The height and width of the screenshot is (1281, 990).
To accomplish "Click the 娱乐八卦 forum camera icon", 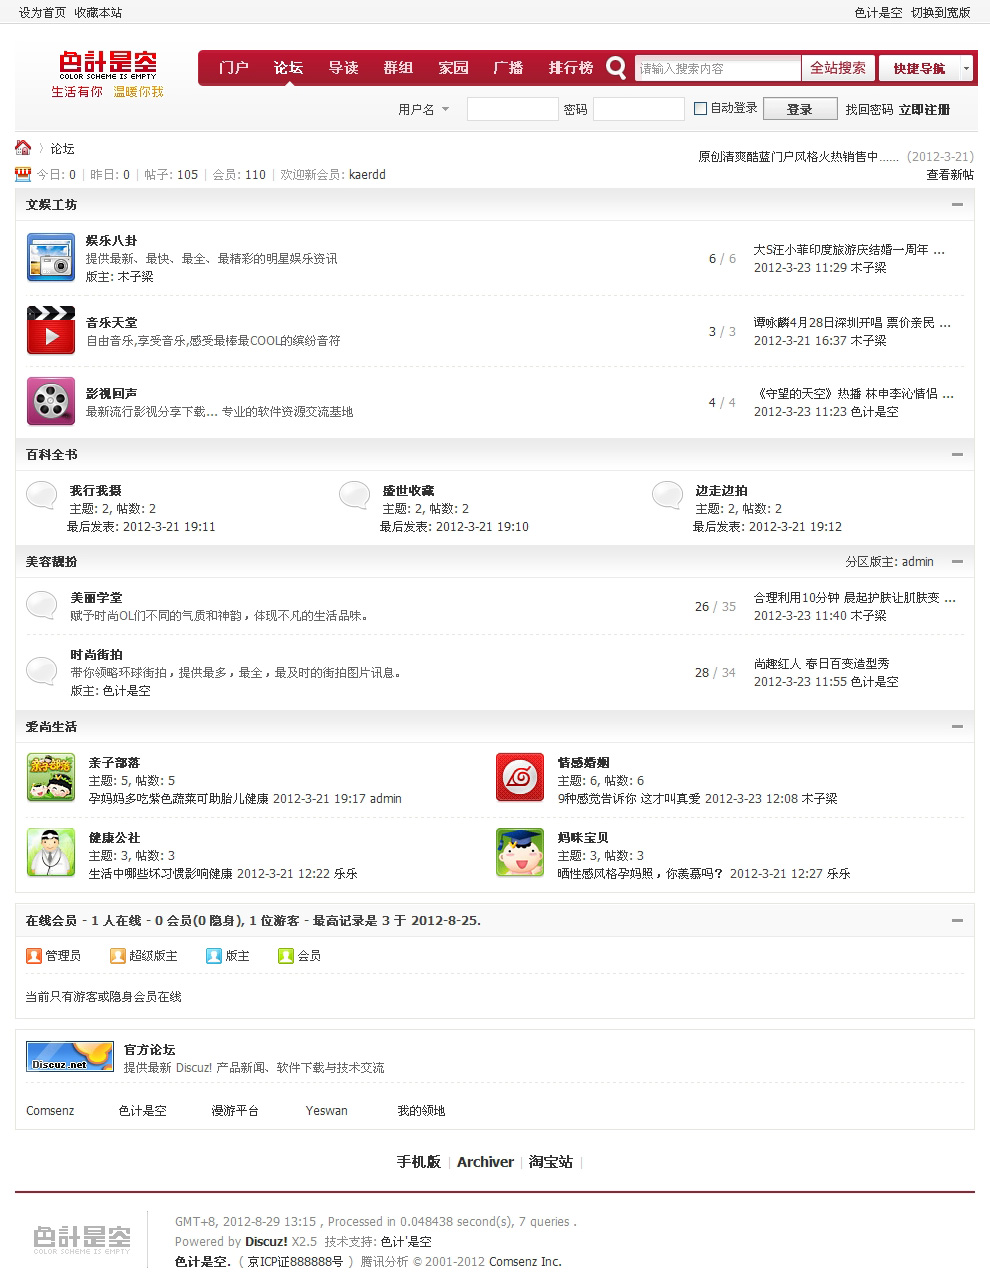I will [x=51, y=257].
